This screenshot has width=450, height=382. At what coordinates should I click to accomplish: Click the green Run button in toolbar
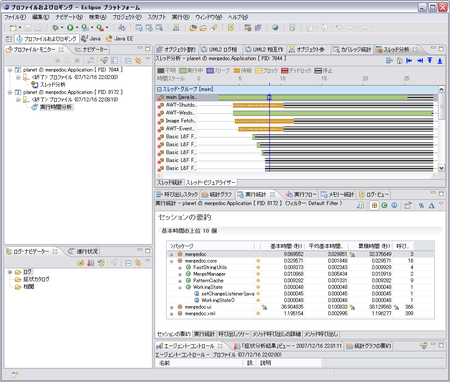(70, 28)
